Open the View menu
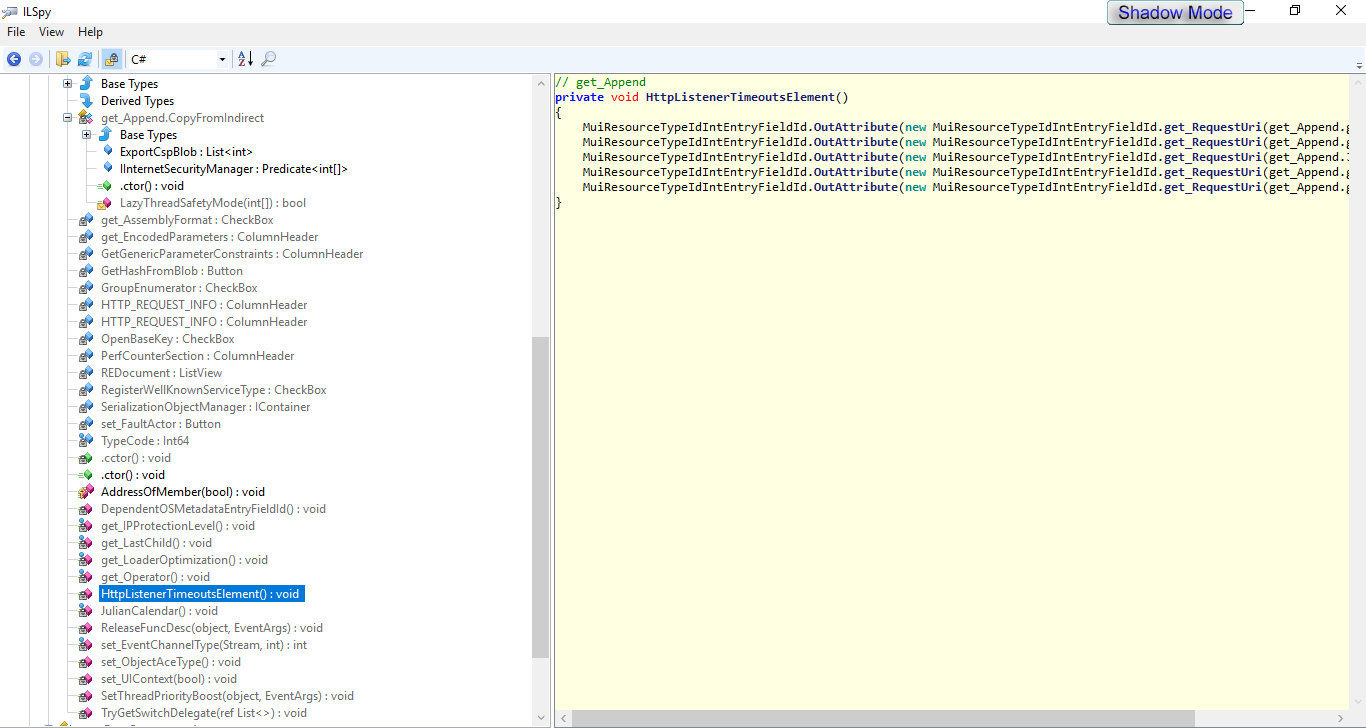The image size is (1366, 728). 52,32
